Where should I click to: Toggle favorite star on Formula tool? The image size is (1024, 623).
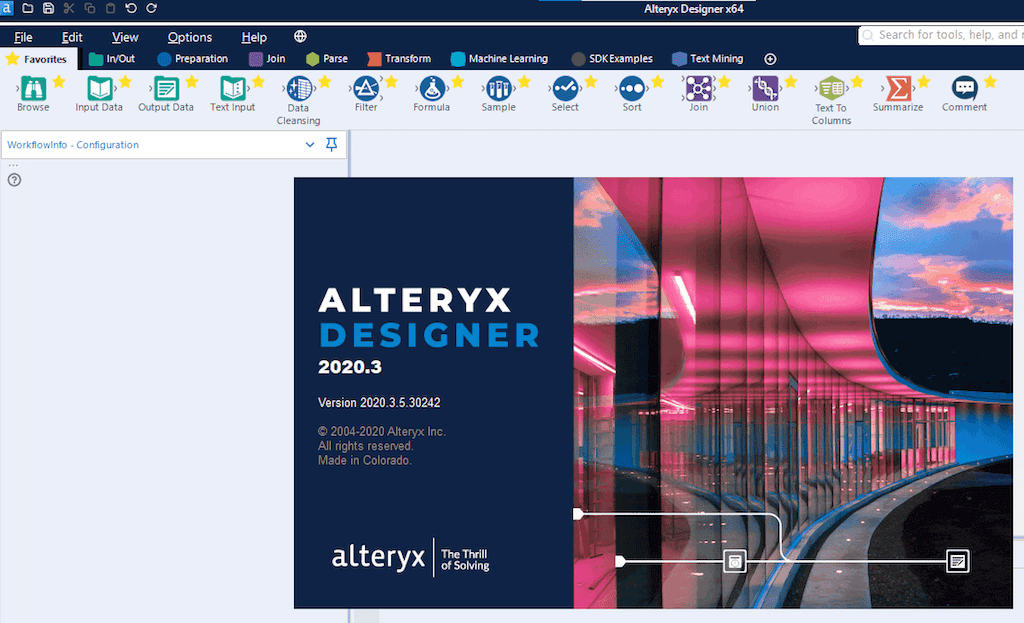click(x=458, y=82)
